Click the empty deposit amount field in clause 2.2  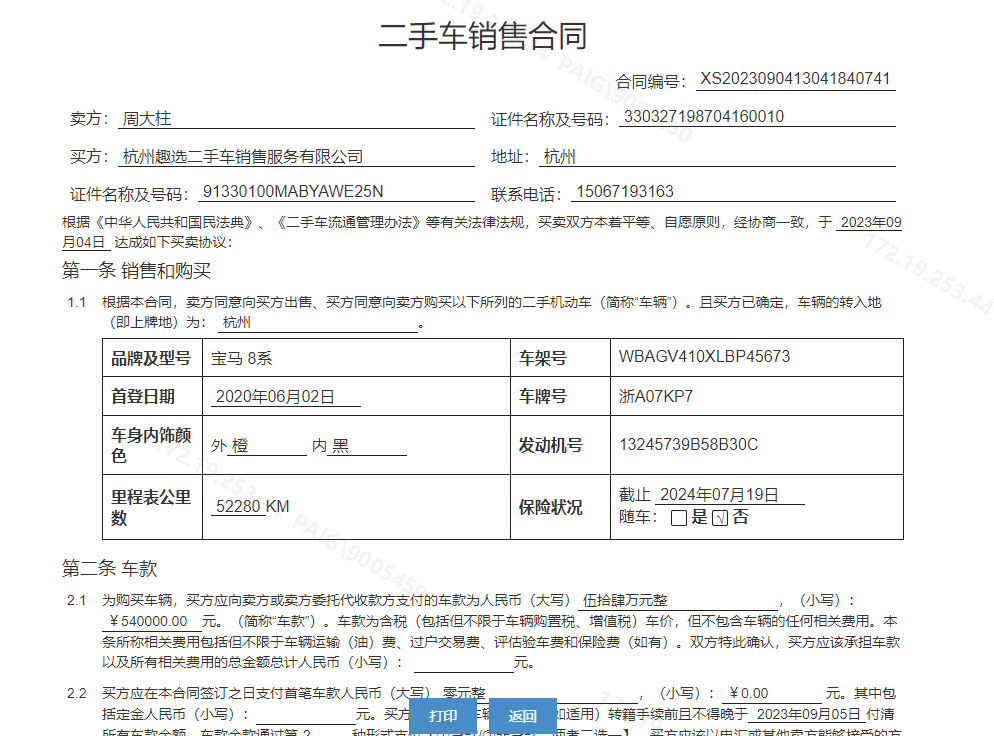[x=306, y=714]
